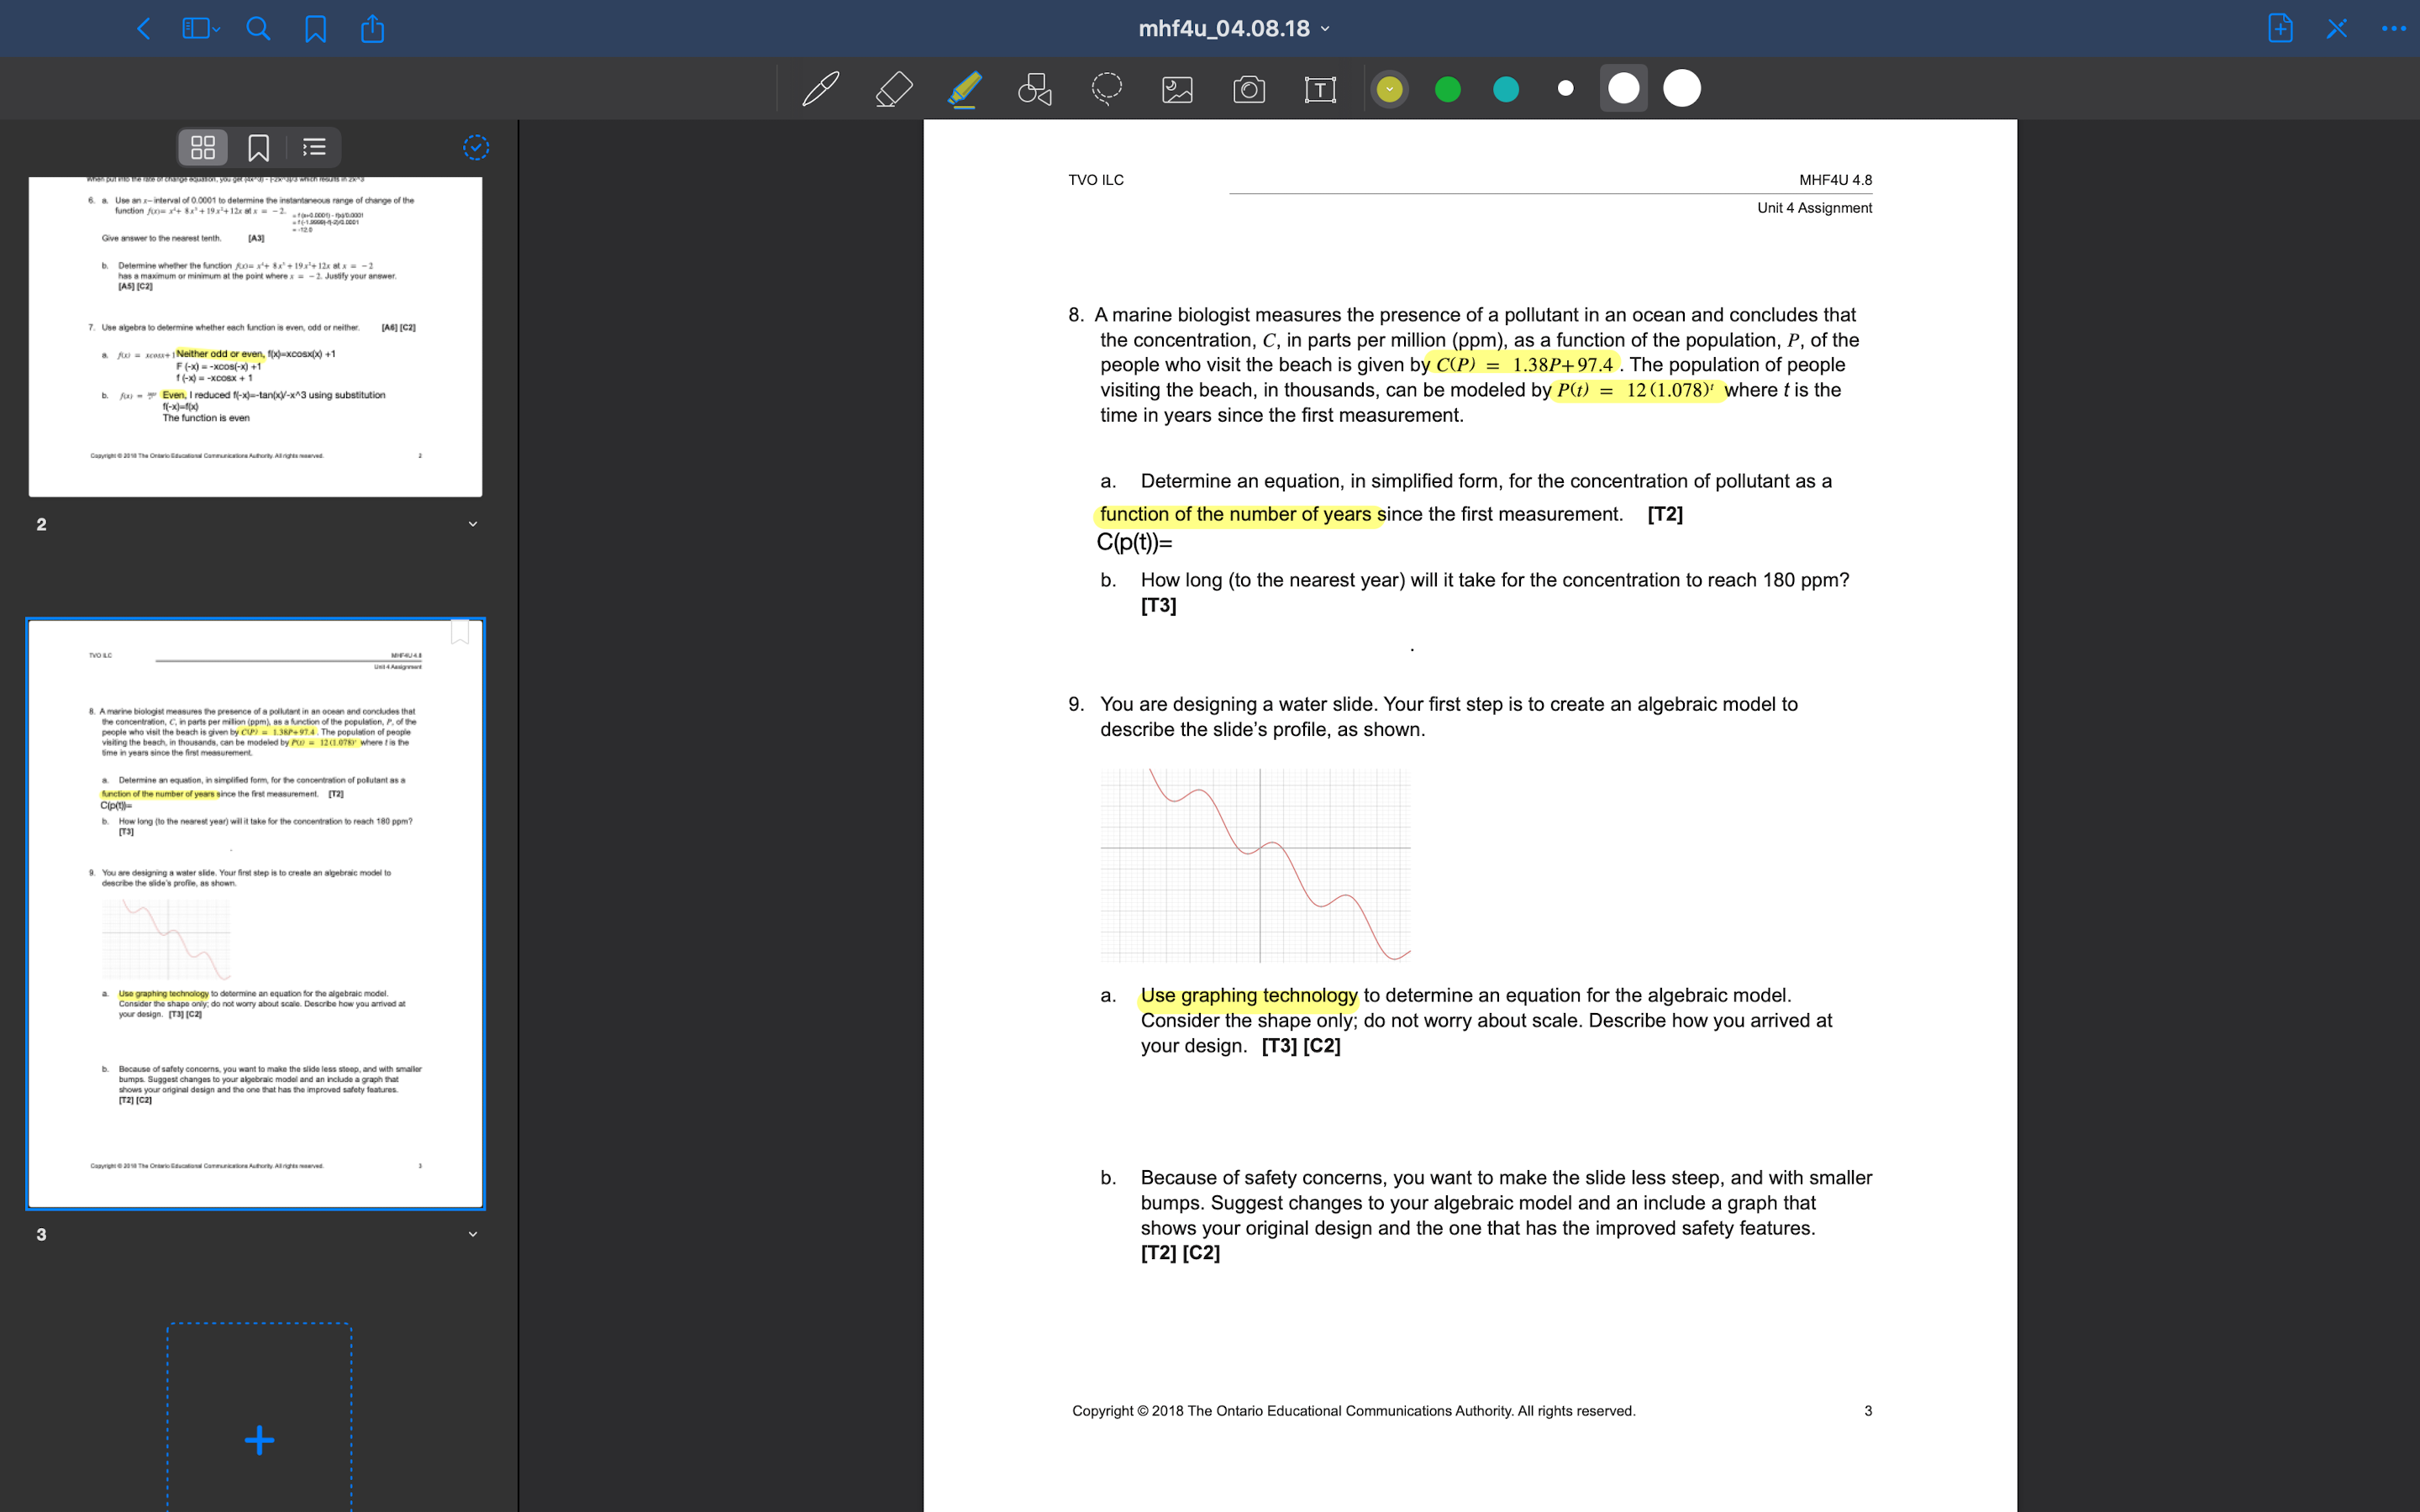Open the Shapes tool

click(1034, 88)
